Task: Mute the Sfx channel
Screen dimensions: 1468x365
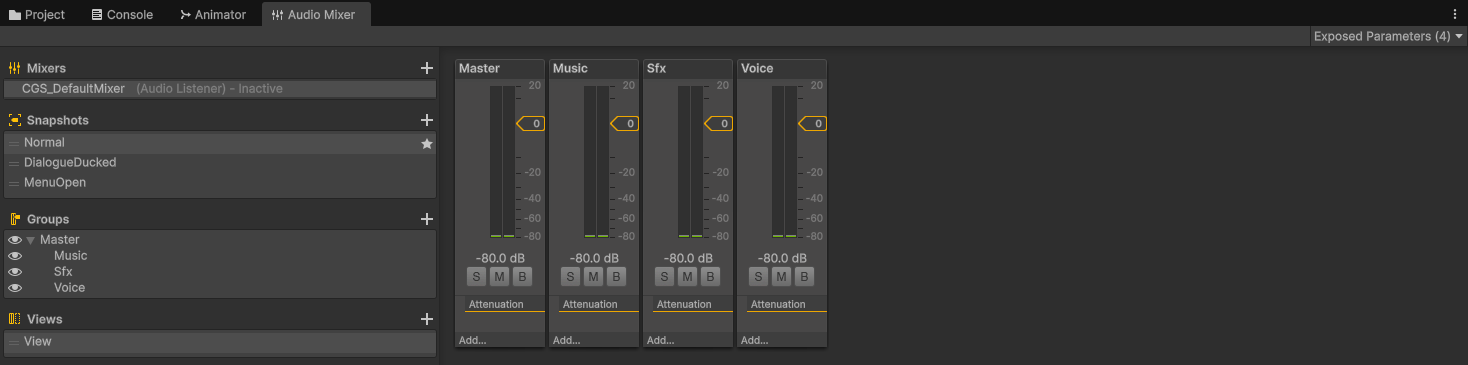Action: (x=687, y=276)
